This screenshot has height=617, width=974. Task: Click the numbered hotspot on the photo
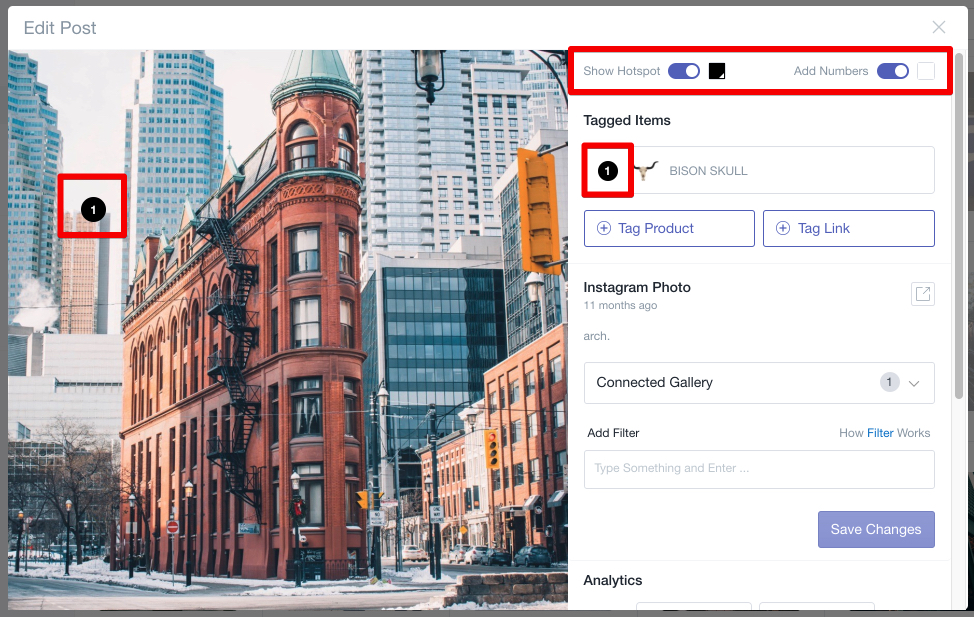click(93, 209)
